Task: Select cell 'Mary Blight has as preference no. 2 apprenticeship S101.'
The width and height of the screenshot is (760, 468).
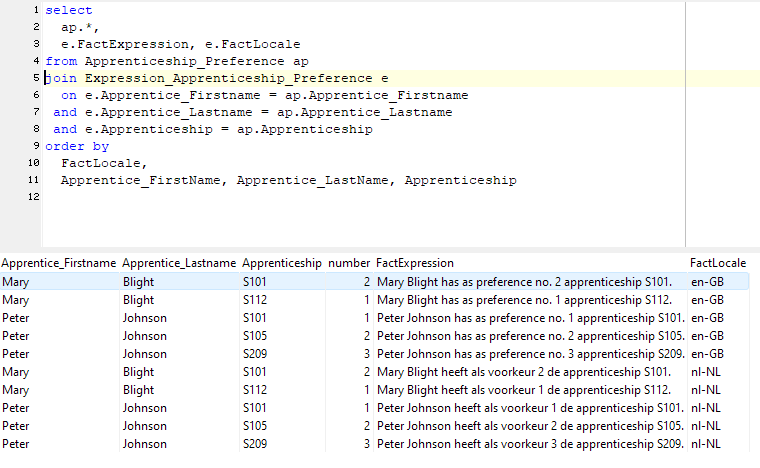Action: [x=524, y=282]
